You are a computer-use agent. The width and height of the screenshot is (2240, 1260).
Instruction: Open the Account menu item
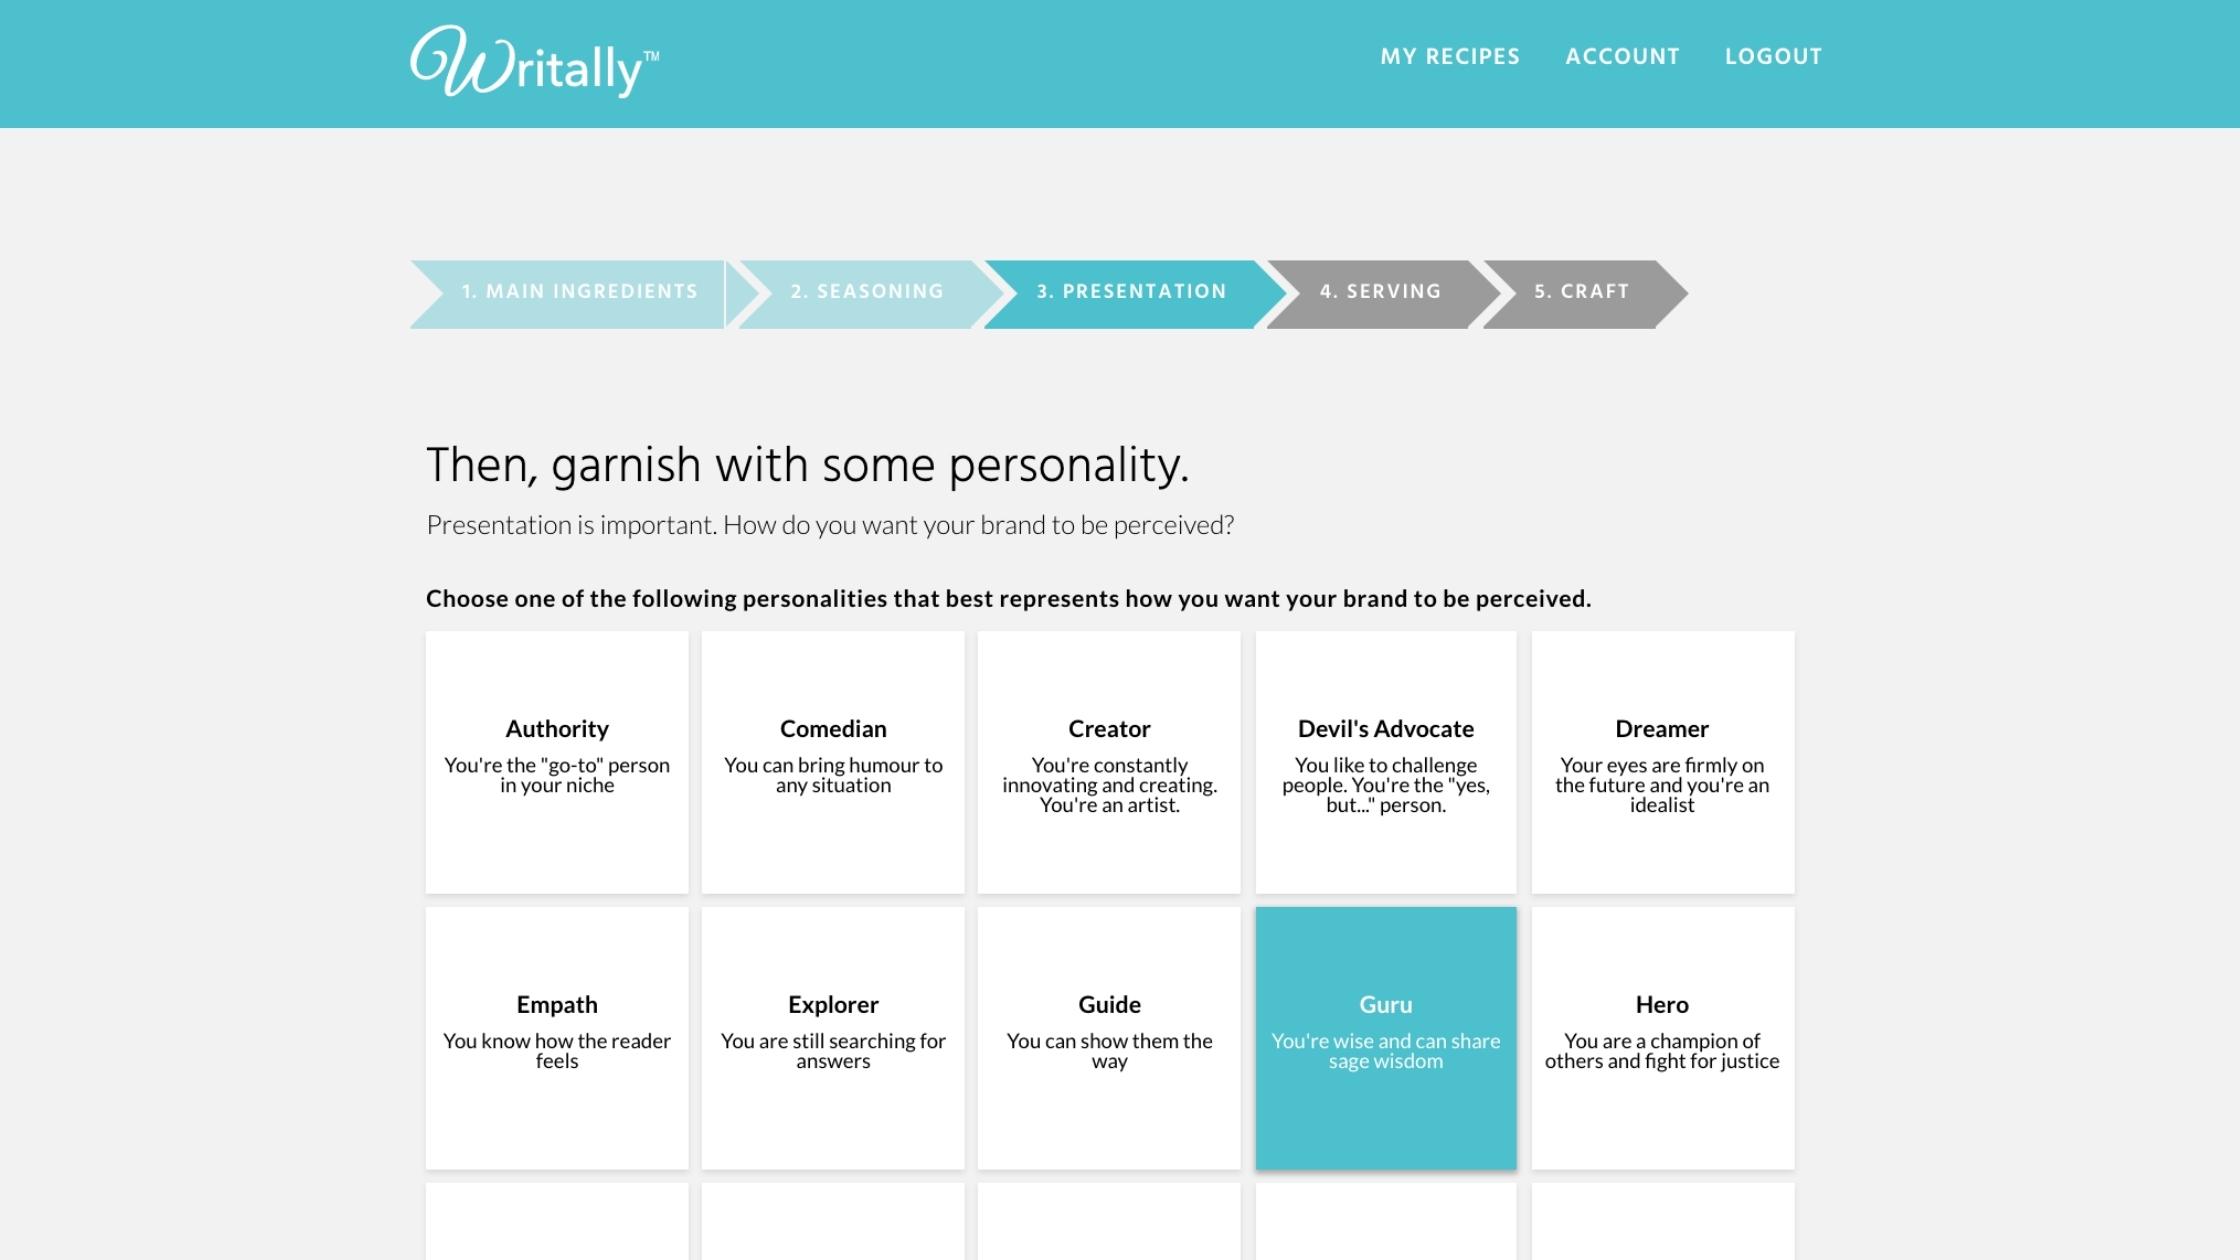pos(1622,57)
